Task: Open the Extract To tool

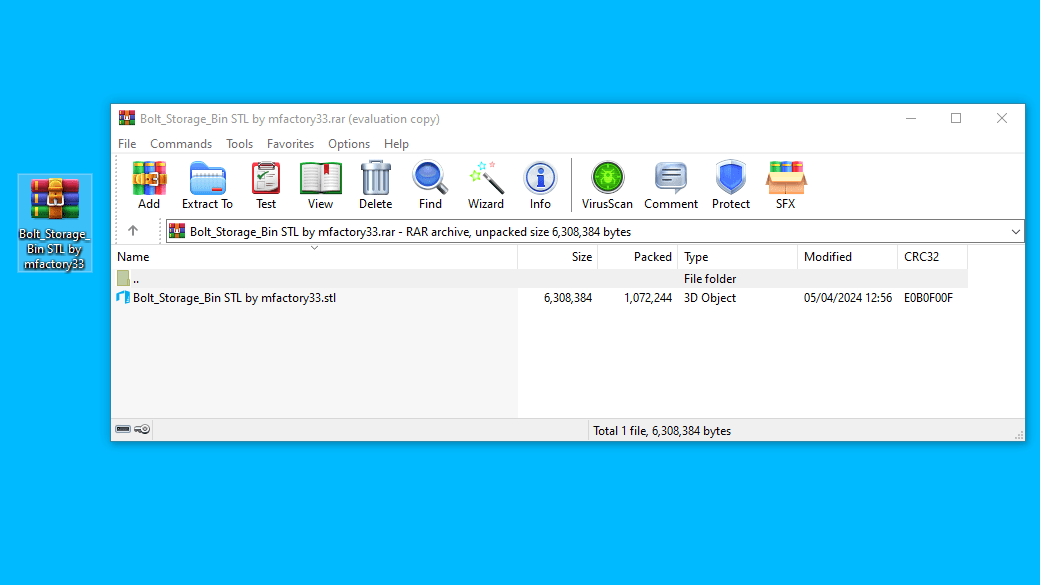Action: (x=207, y=185)
